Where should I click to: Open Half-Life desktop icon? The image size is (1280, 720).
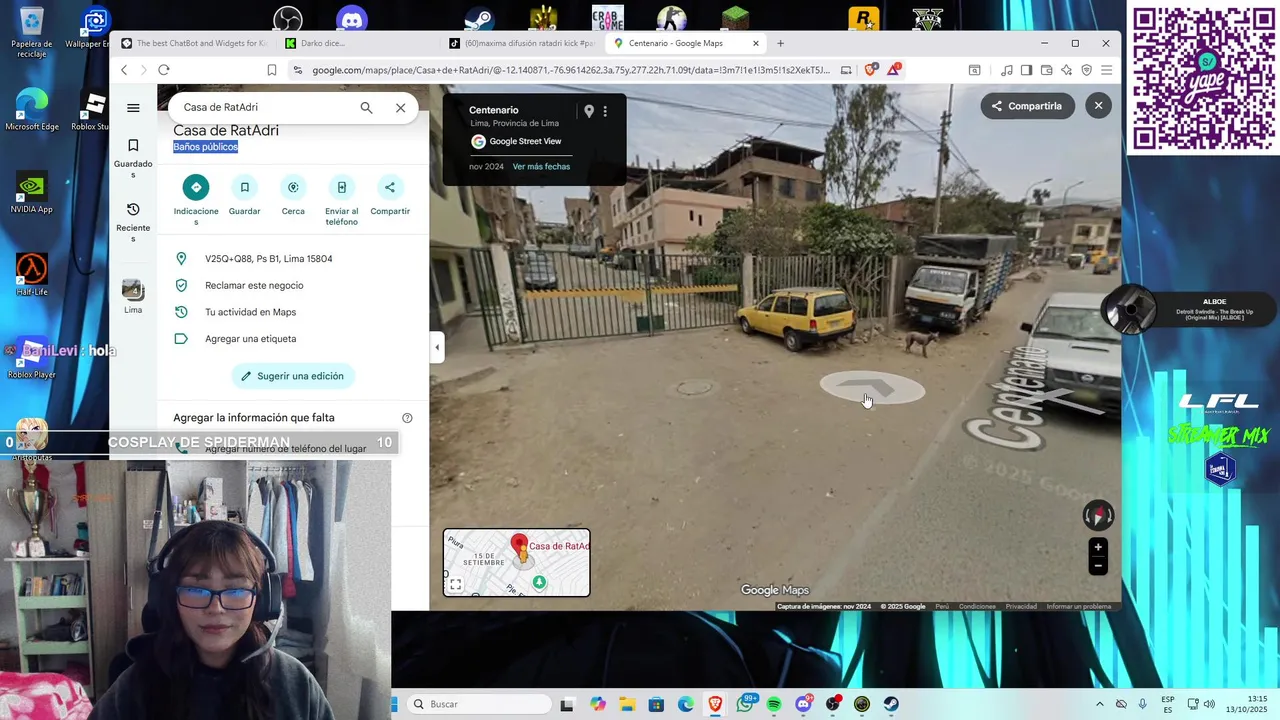(32, 275)
